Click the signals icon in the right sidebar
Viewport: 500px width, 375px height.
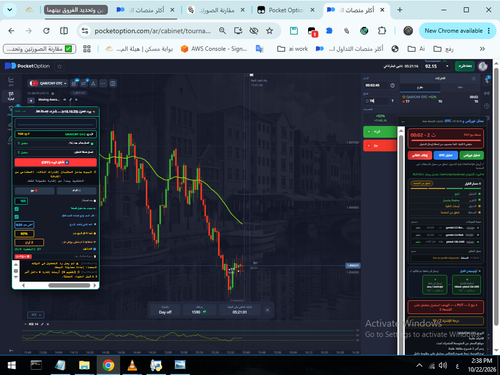(x=487, y=93)
